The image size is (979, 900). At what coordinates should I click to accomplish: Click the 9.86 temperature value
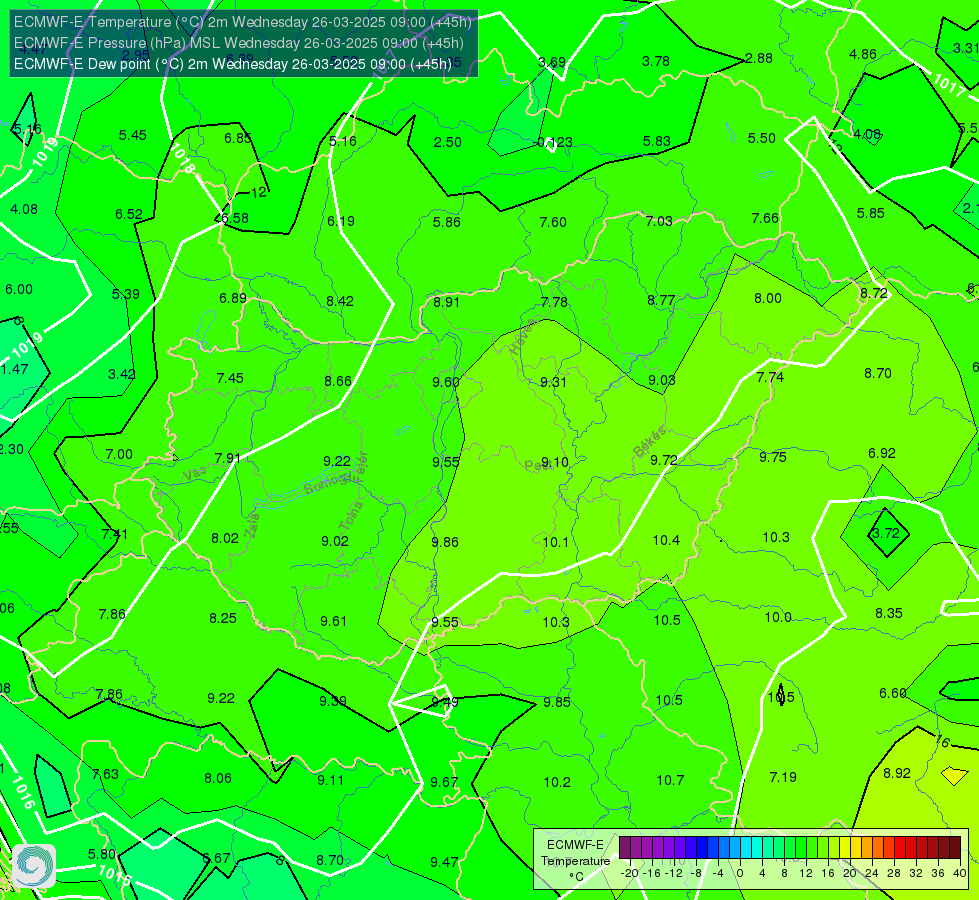pyautogui.click(x=445, y=542)
